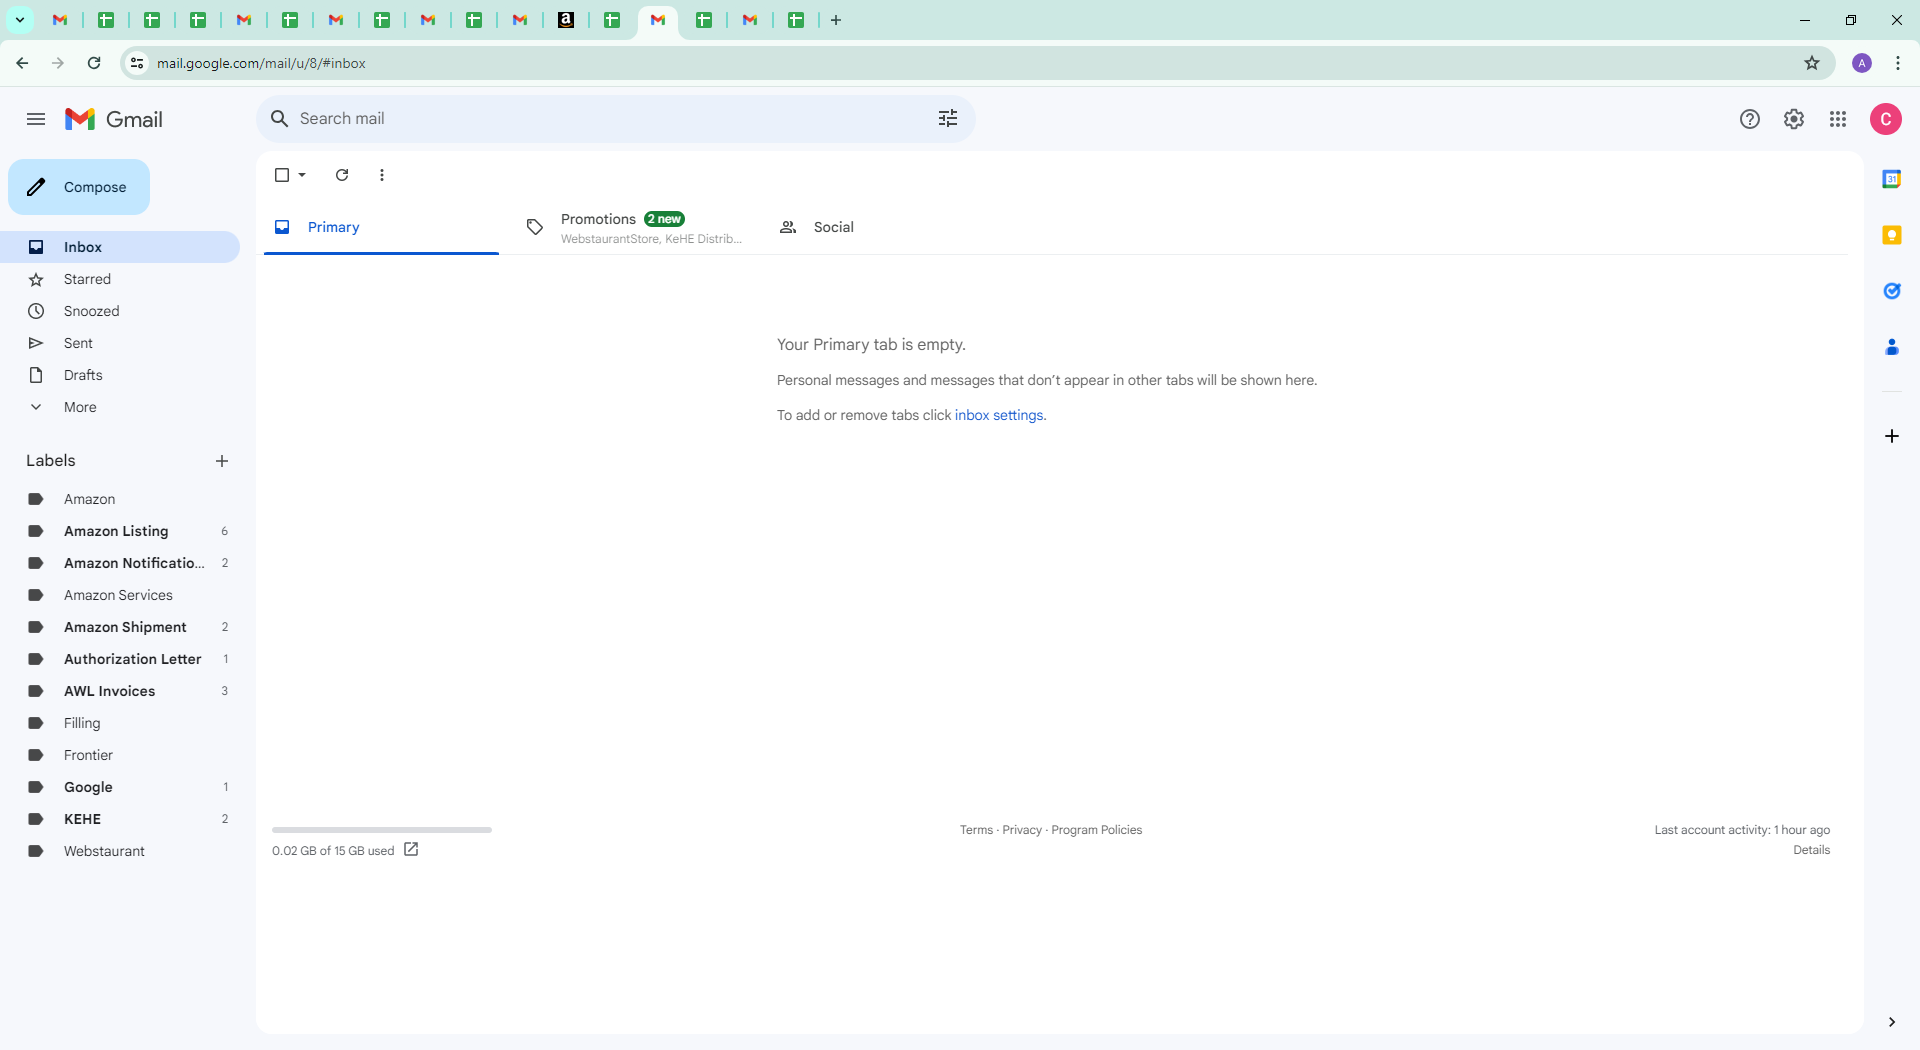Viewport: 1920px width, 1050px height.
Task: Open the Terms link
Action: click(976, 830)
